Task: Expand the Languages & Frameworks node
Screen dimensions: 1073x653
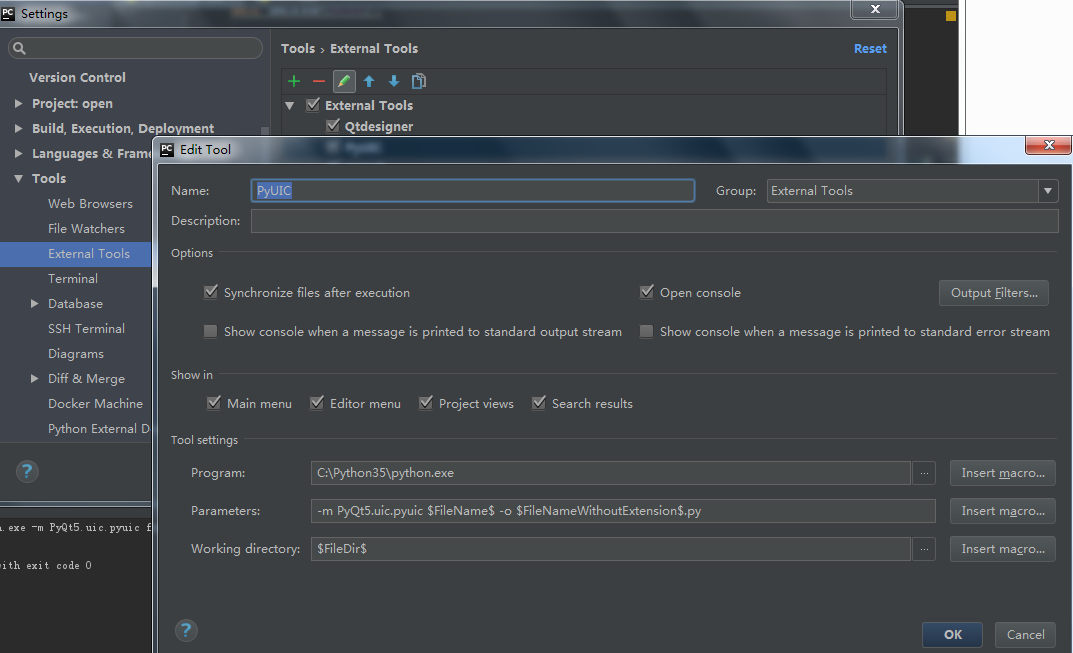Action: (18, 153)
